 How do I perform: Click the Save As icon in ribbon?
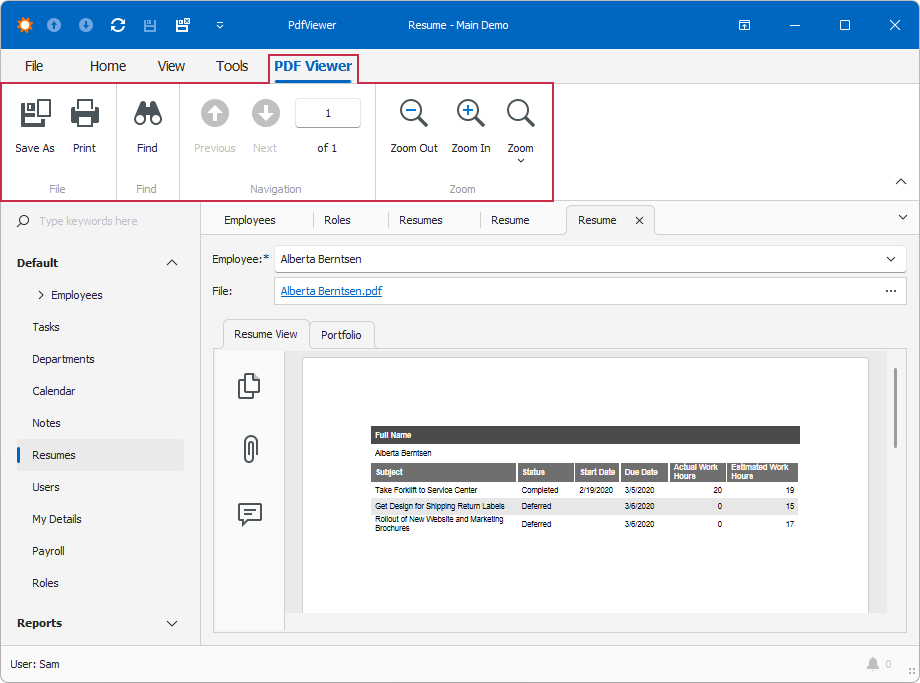pyautogui.click(x=35, y=115)
